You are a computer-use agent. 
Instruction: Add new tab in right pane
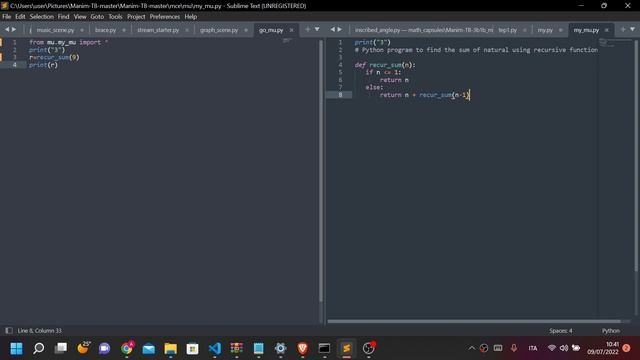point(623,29)
